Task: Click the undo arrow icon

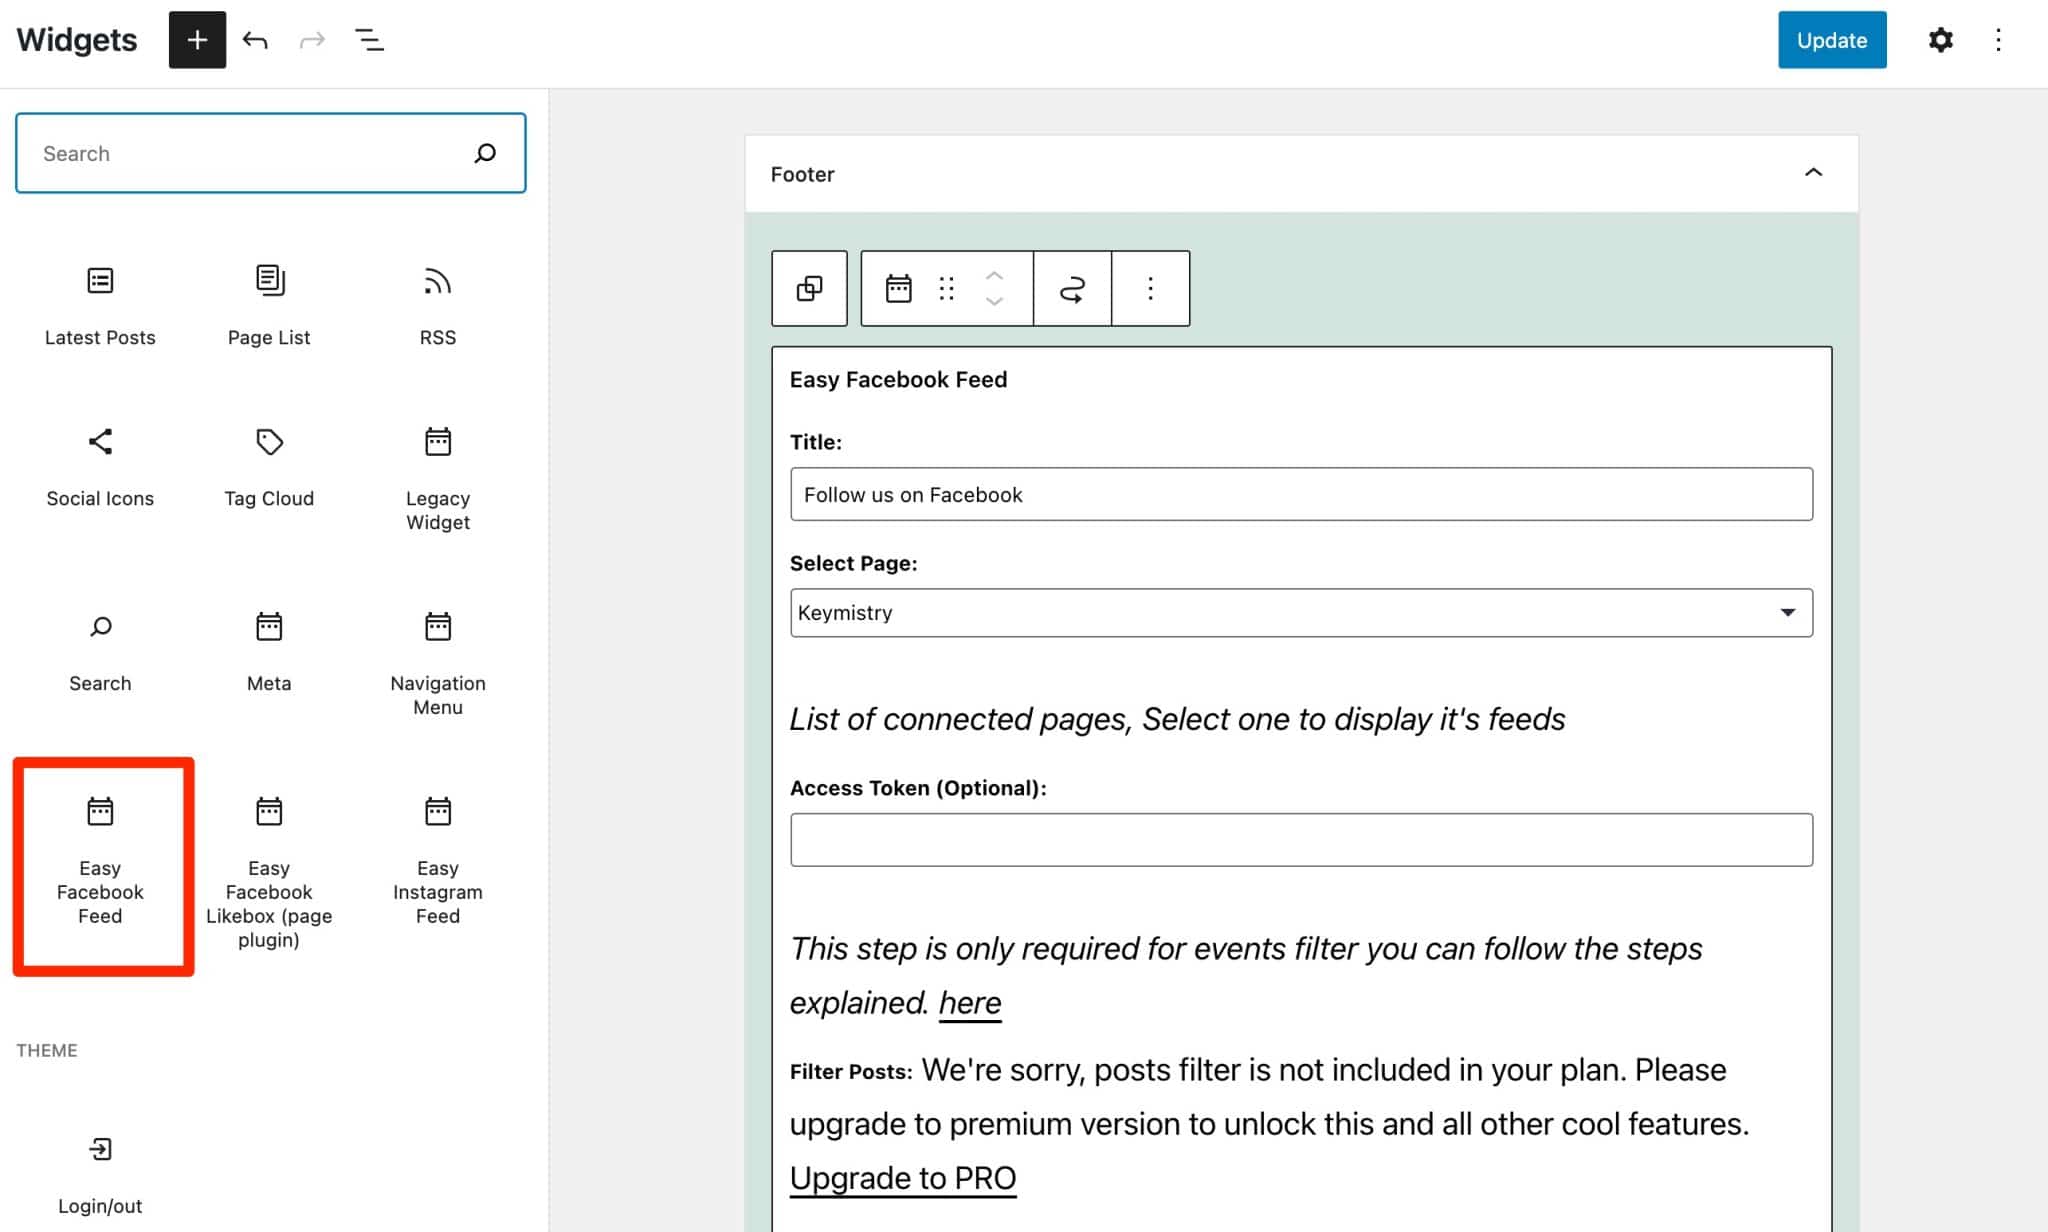Action: pos(255,40)
